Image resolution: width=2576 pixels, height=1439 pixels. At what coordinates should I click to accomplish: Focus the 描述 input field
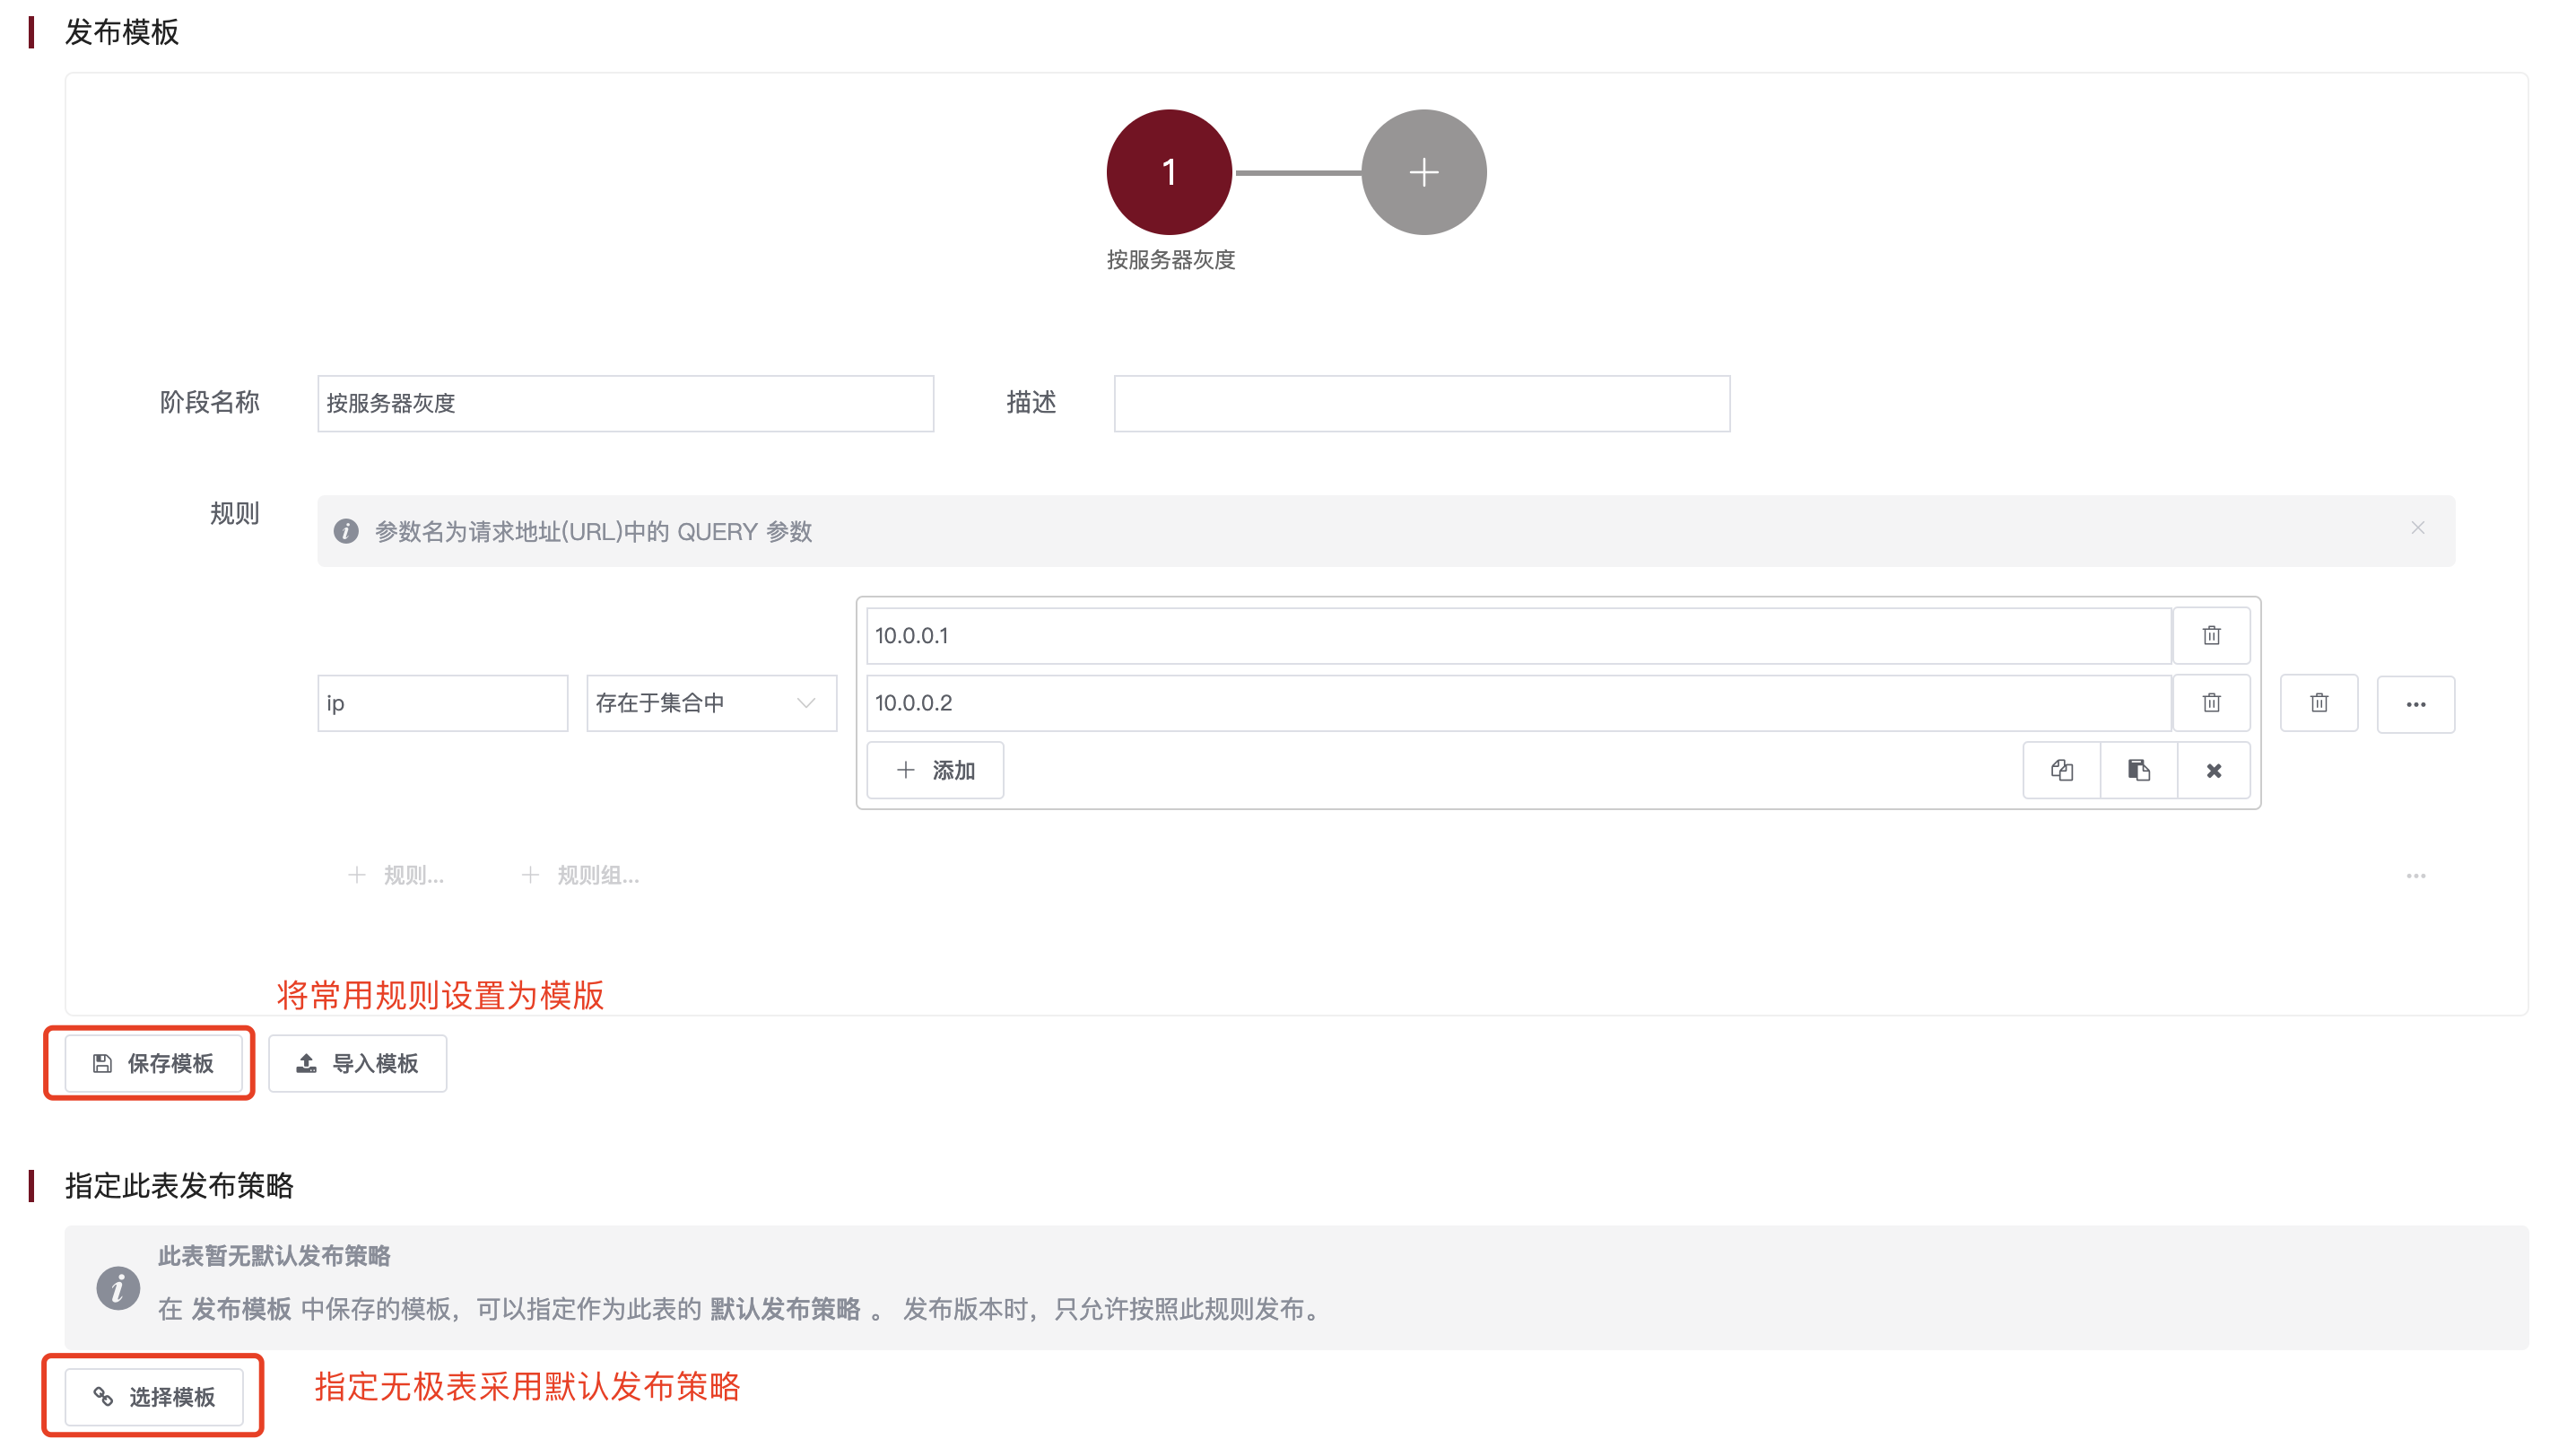click(x=1421, y=403)
